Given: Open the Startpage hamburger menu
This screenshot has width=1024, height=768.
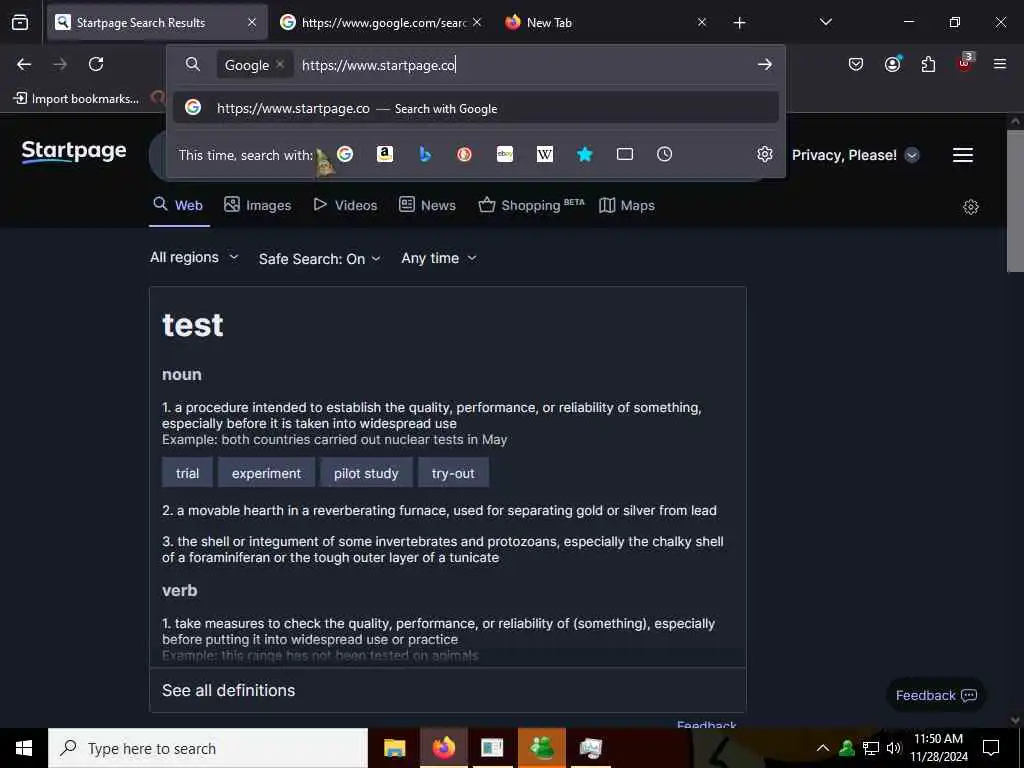Looking at the screenshot, I should (x=963, y=155).
